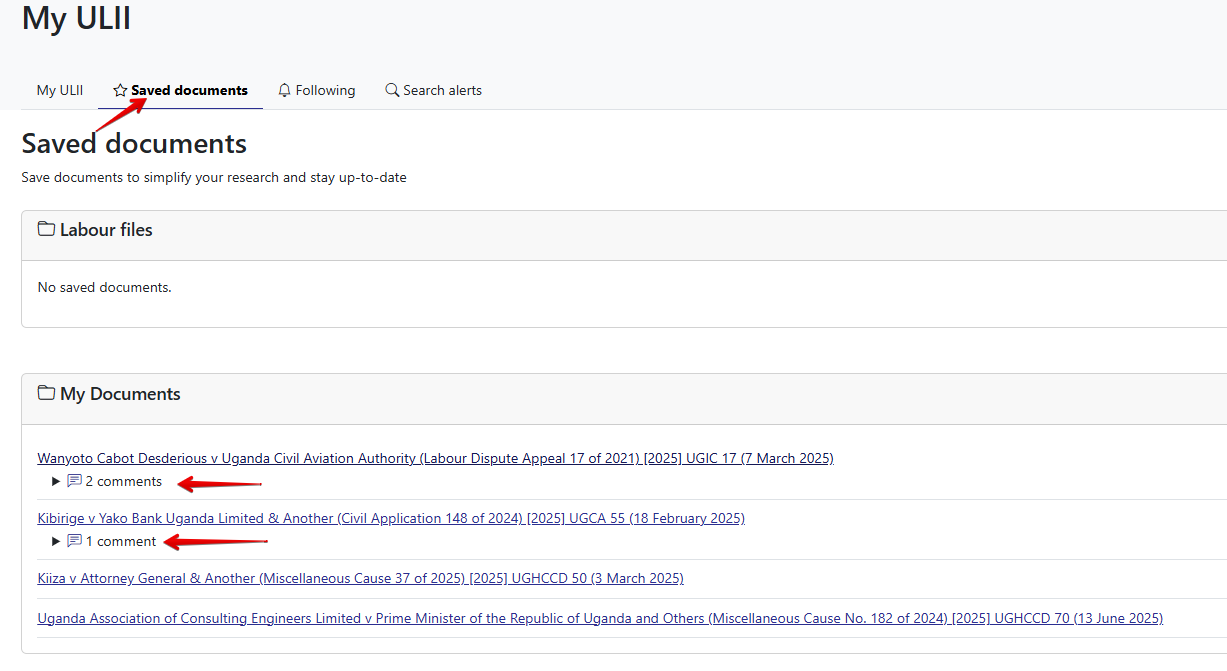The image size is (1227, 671).
Task: Click the bell icon next to Following
Action: [285, 91]
